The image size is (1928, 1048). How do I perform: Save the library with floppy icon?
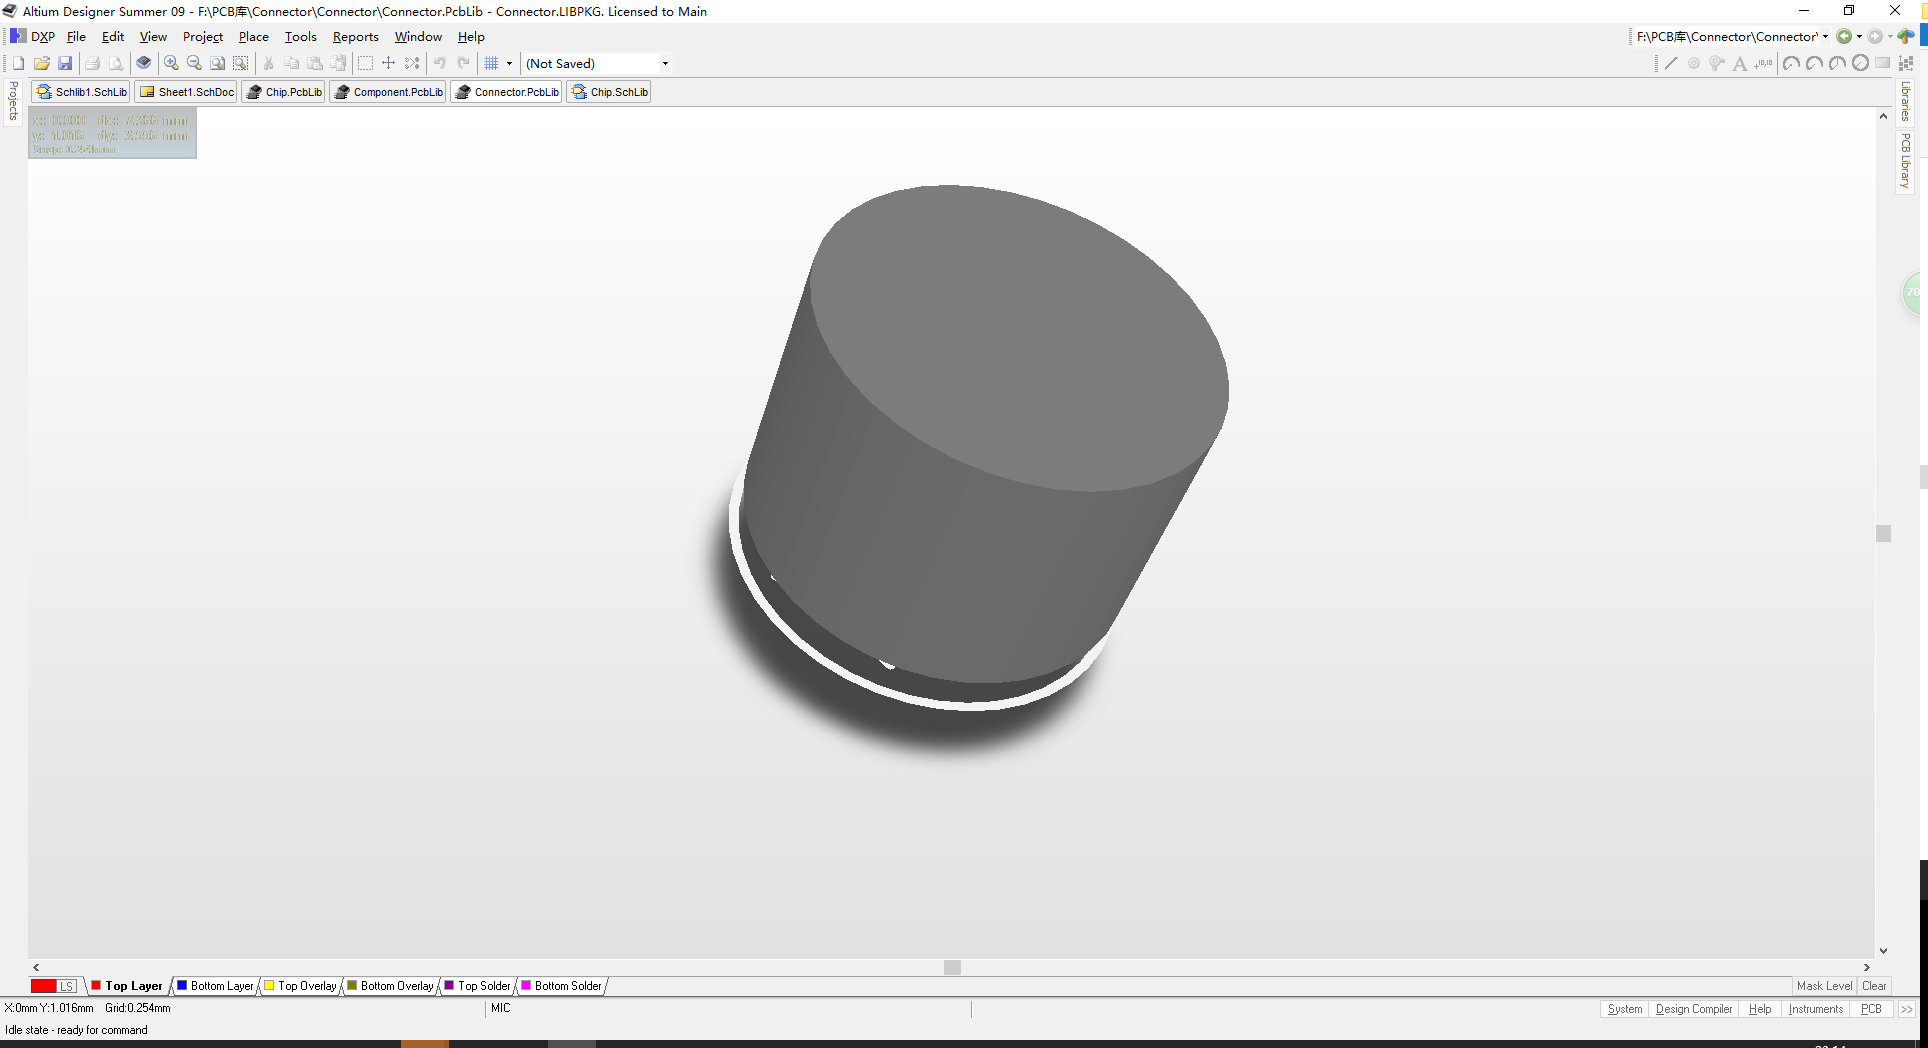coord(65,63)
